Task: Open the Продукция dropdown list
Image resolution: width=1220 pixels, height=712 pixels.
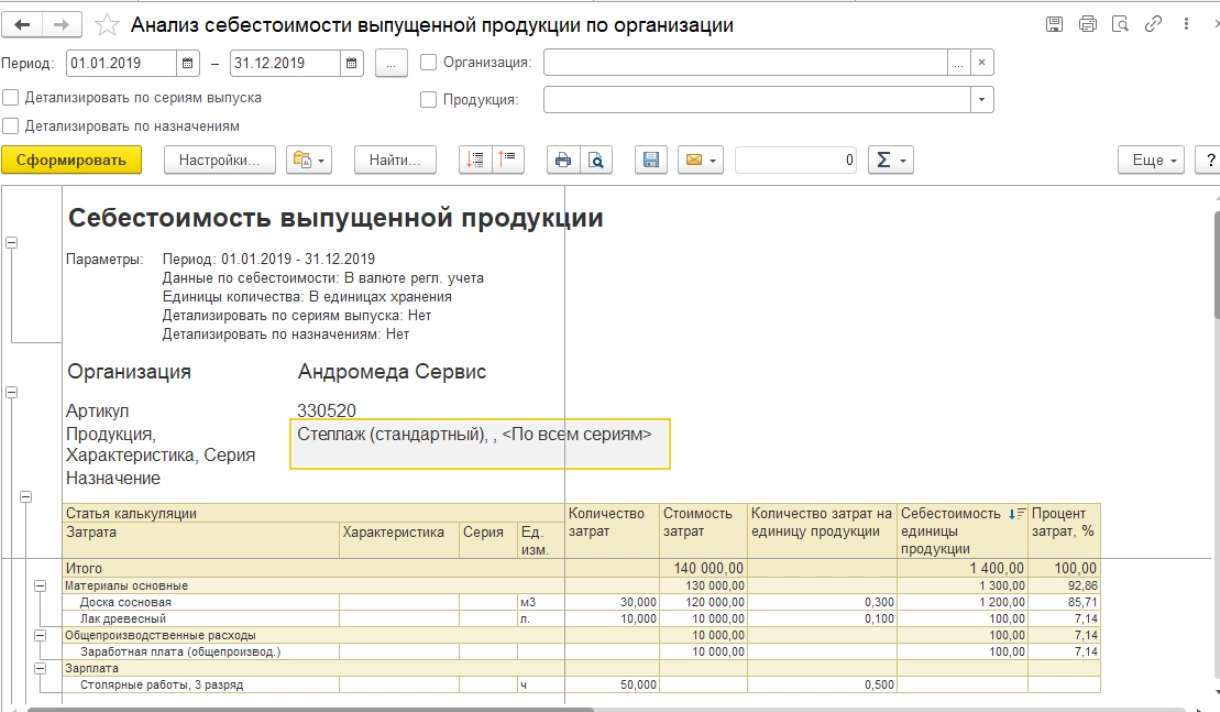Action: [981, 99]
